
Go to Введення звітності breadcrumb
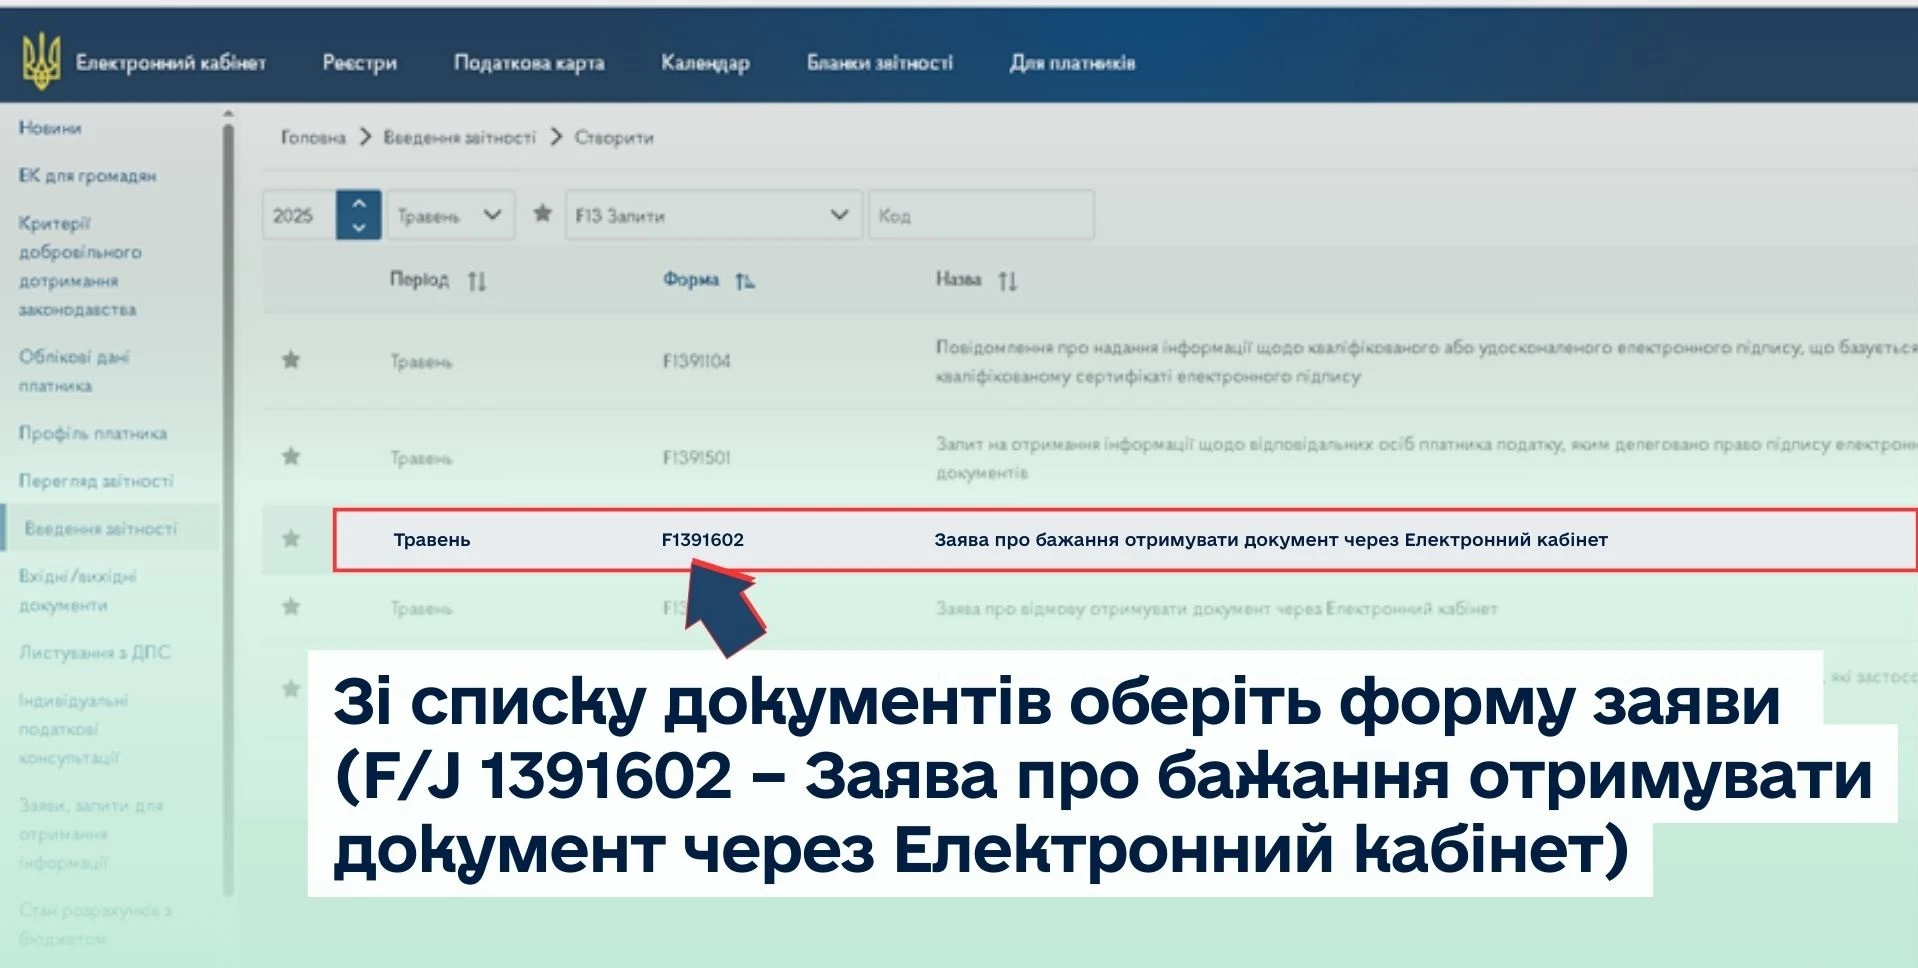(x=459, y=137)
